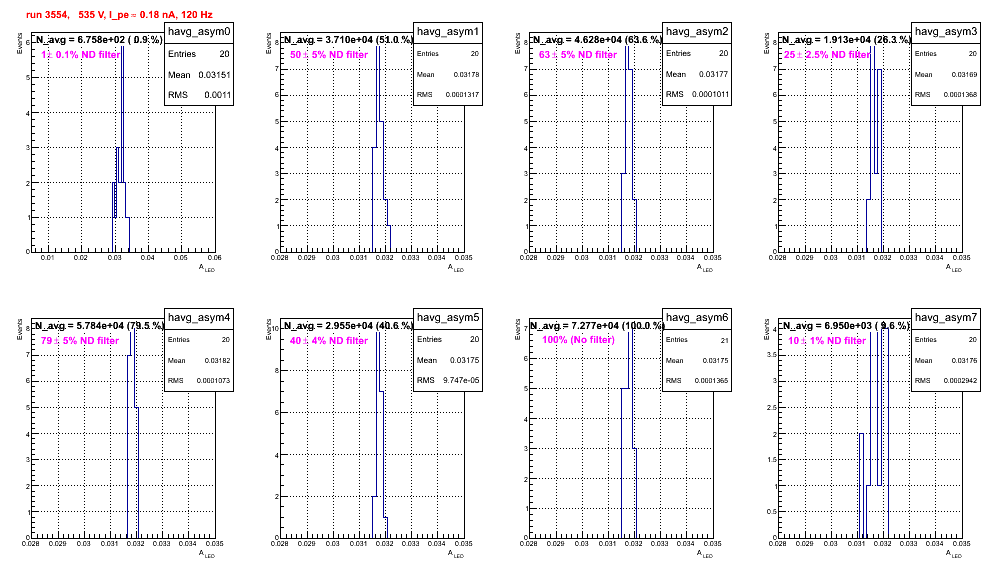The image size is (996, 572).
Task: Select the havg_asym2 stats box title
Action: pos(697,31)
